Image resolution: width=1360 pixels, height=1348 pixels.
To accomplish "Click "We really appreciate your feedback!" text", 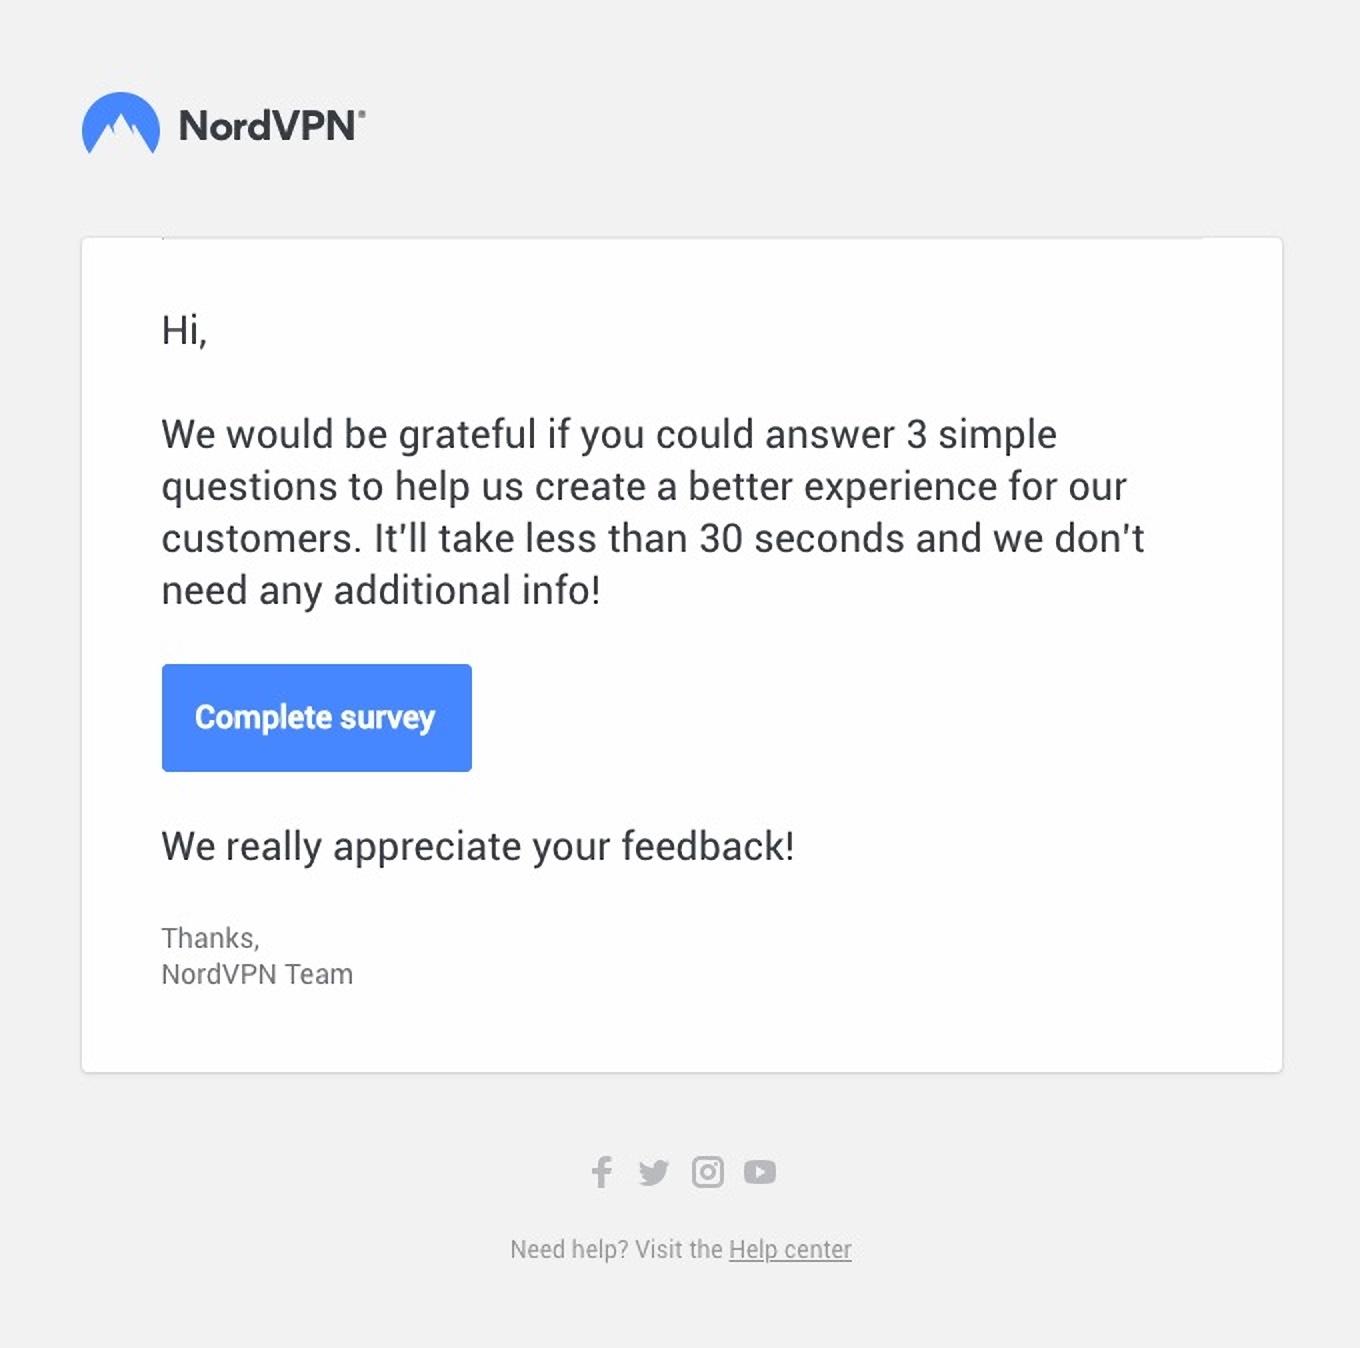I will tap(477, 846).
